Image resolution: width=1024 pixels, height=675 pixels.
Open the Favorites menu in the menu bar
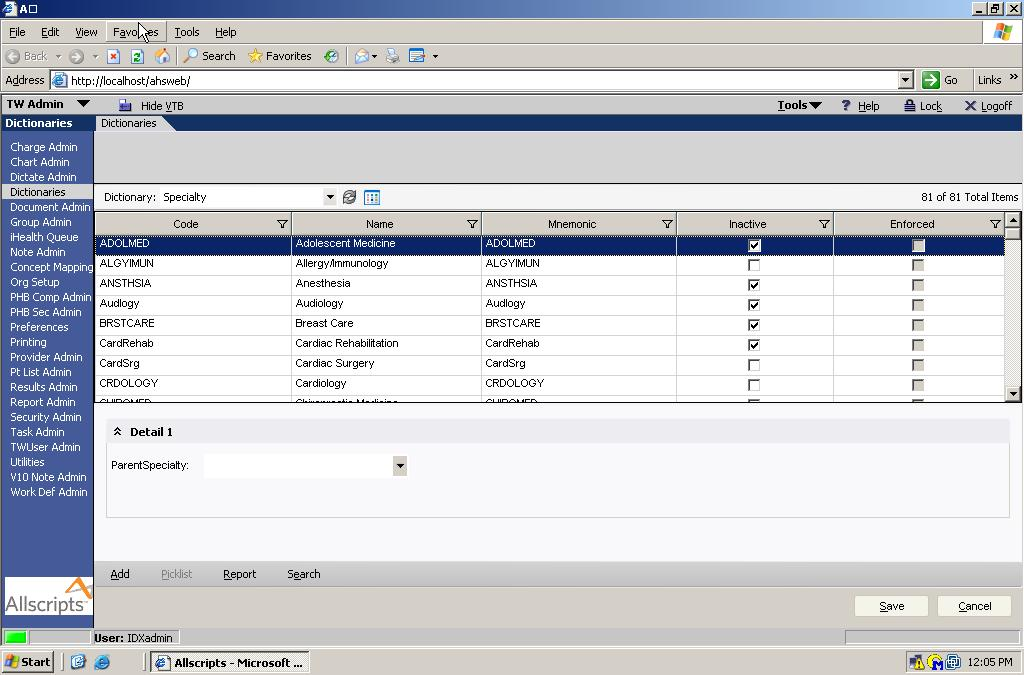(135, 31)
